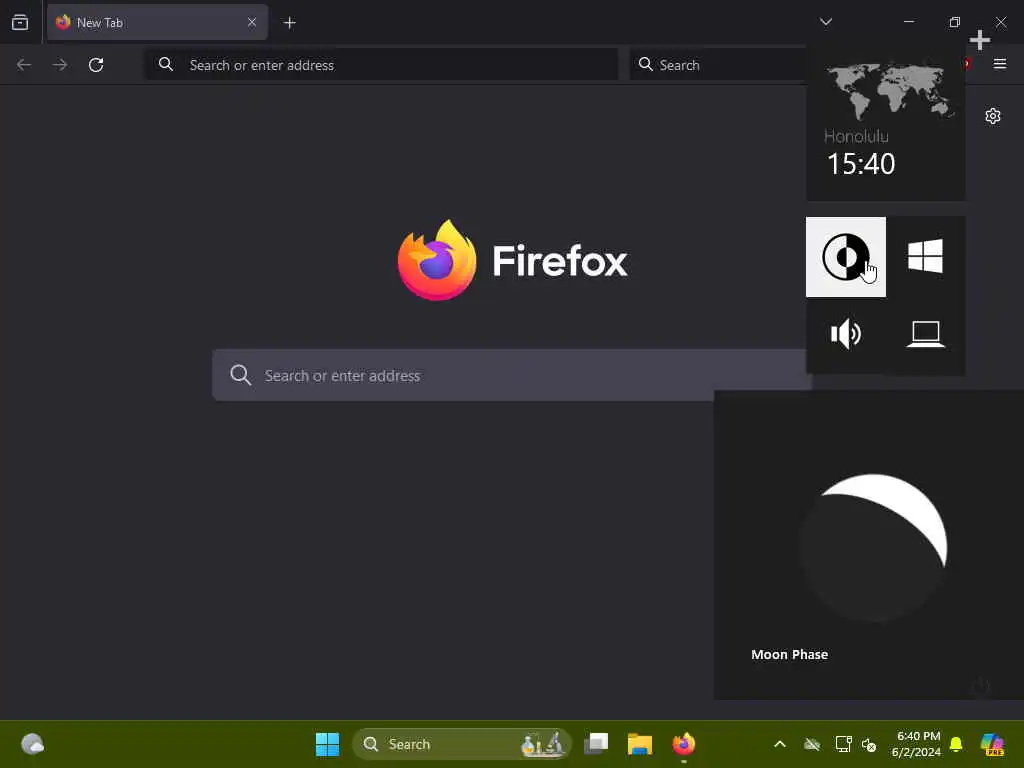Click the network display tray icon
Viewport: 1024px width, 768px height.
coord(843,744)
